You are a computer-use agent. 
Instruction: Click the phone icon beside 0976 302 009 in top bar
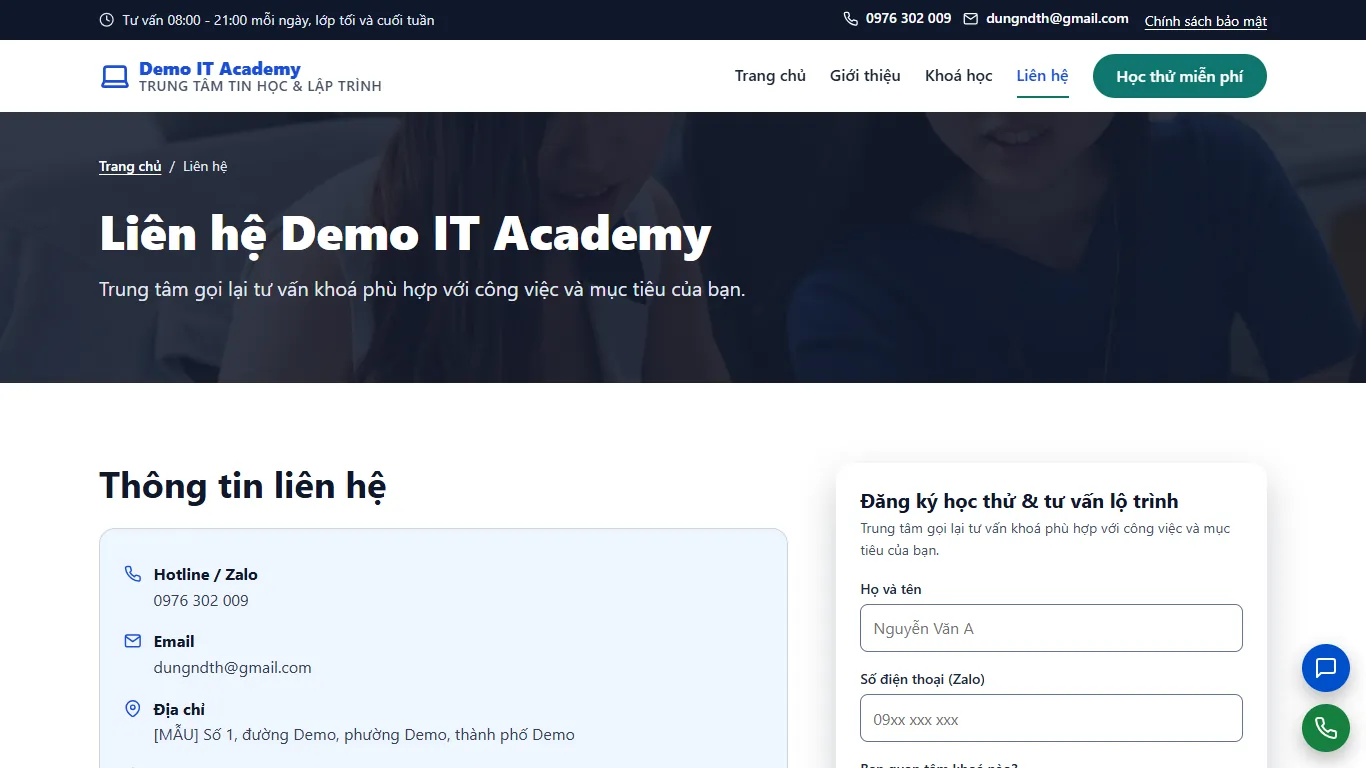pos(851,19)
